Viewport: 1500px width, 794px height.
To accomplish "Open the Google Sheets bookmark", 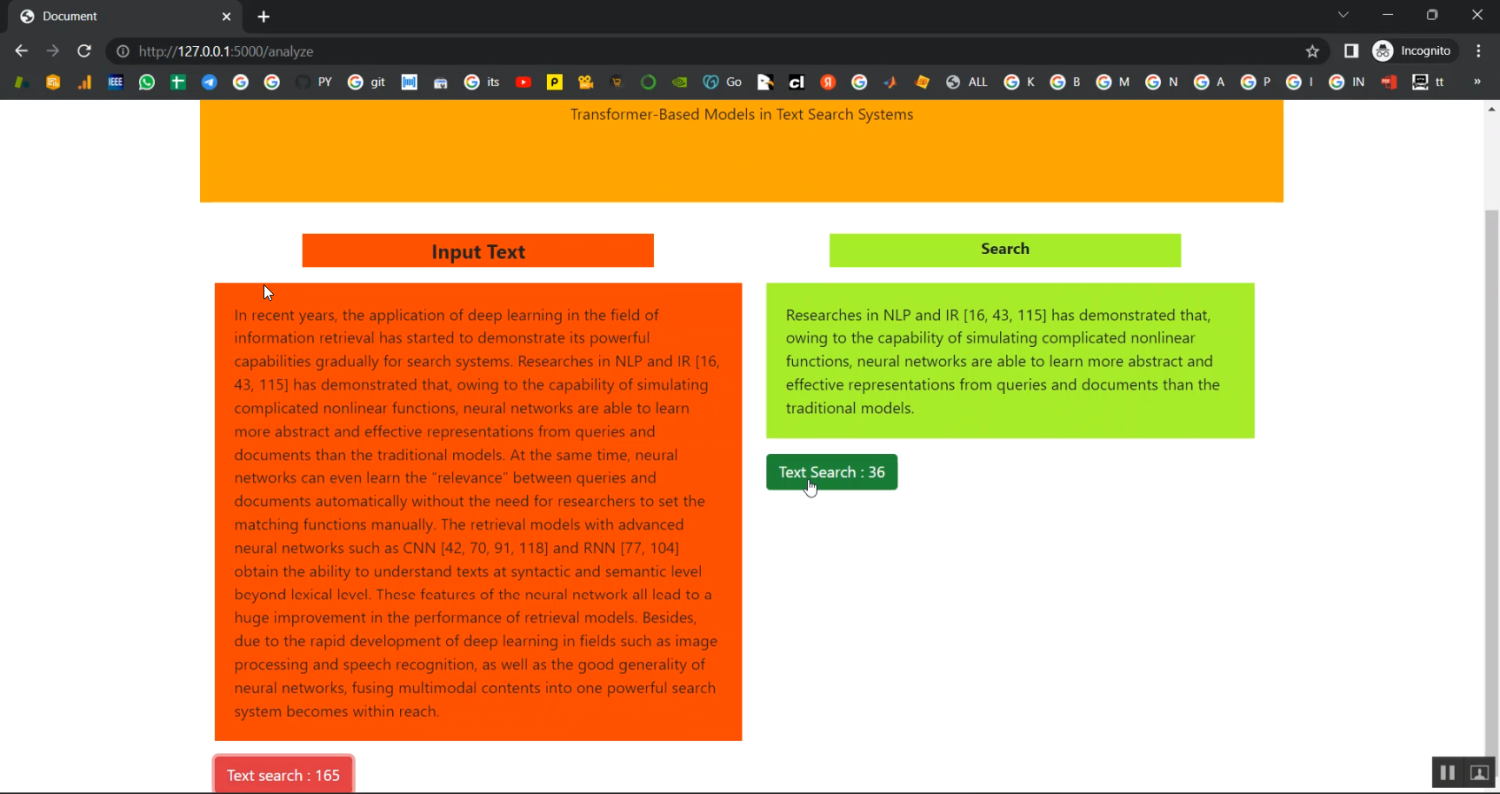I will [x=177, y=82].
